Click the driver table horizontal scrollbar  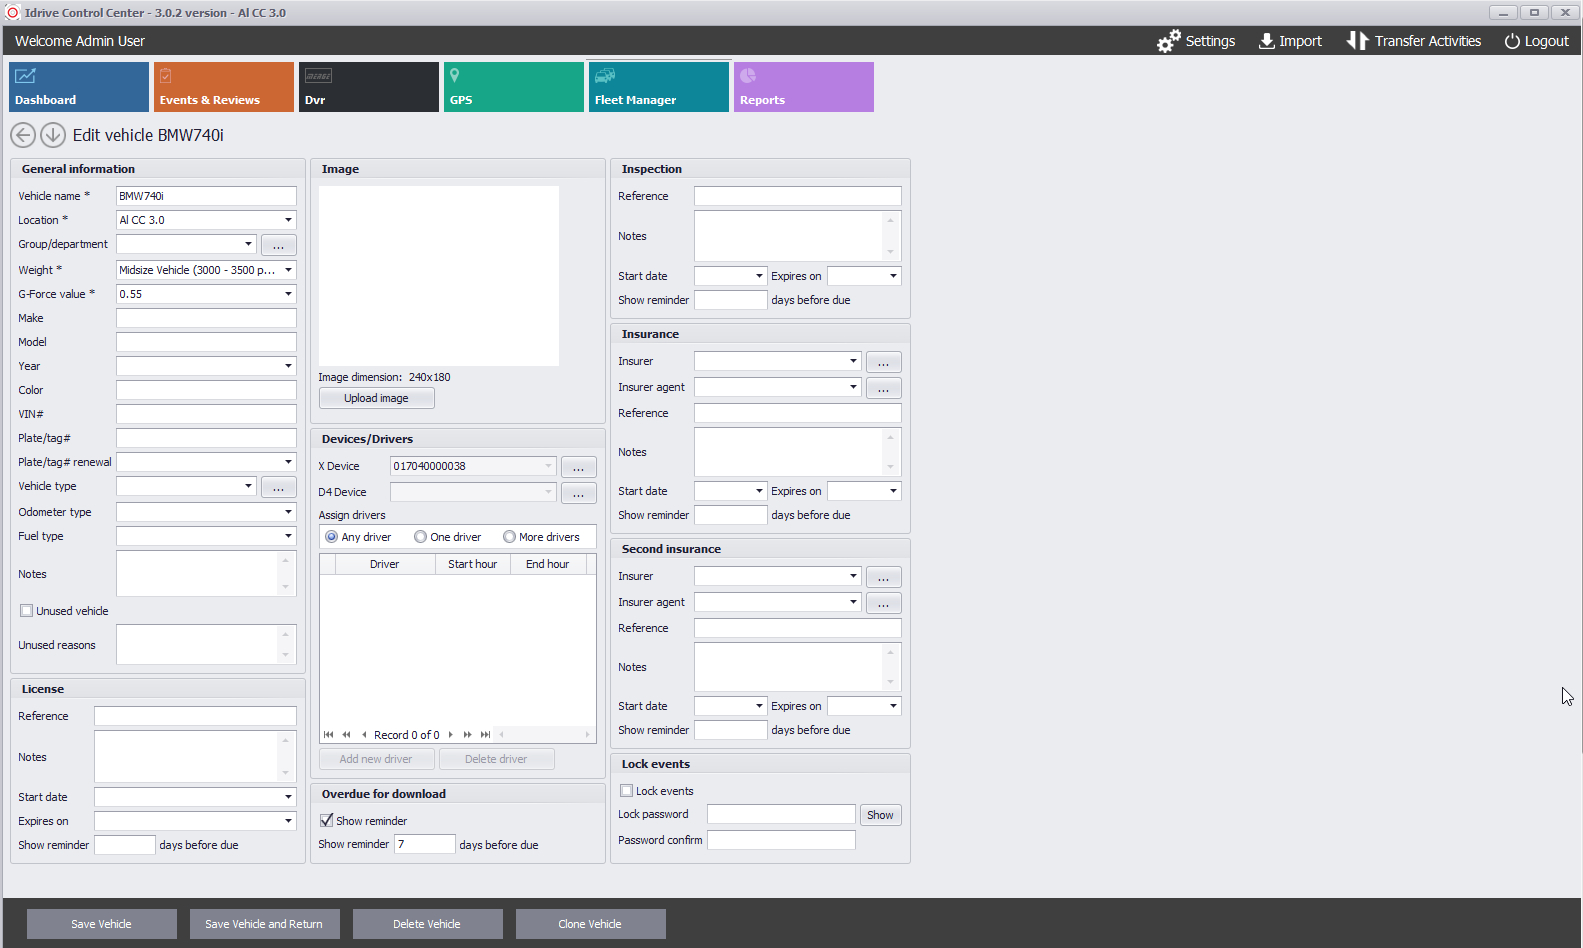[x=545, y=735]
